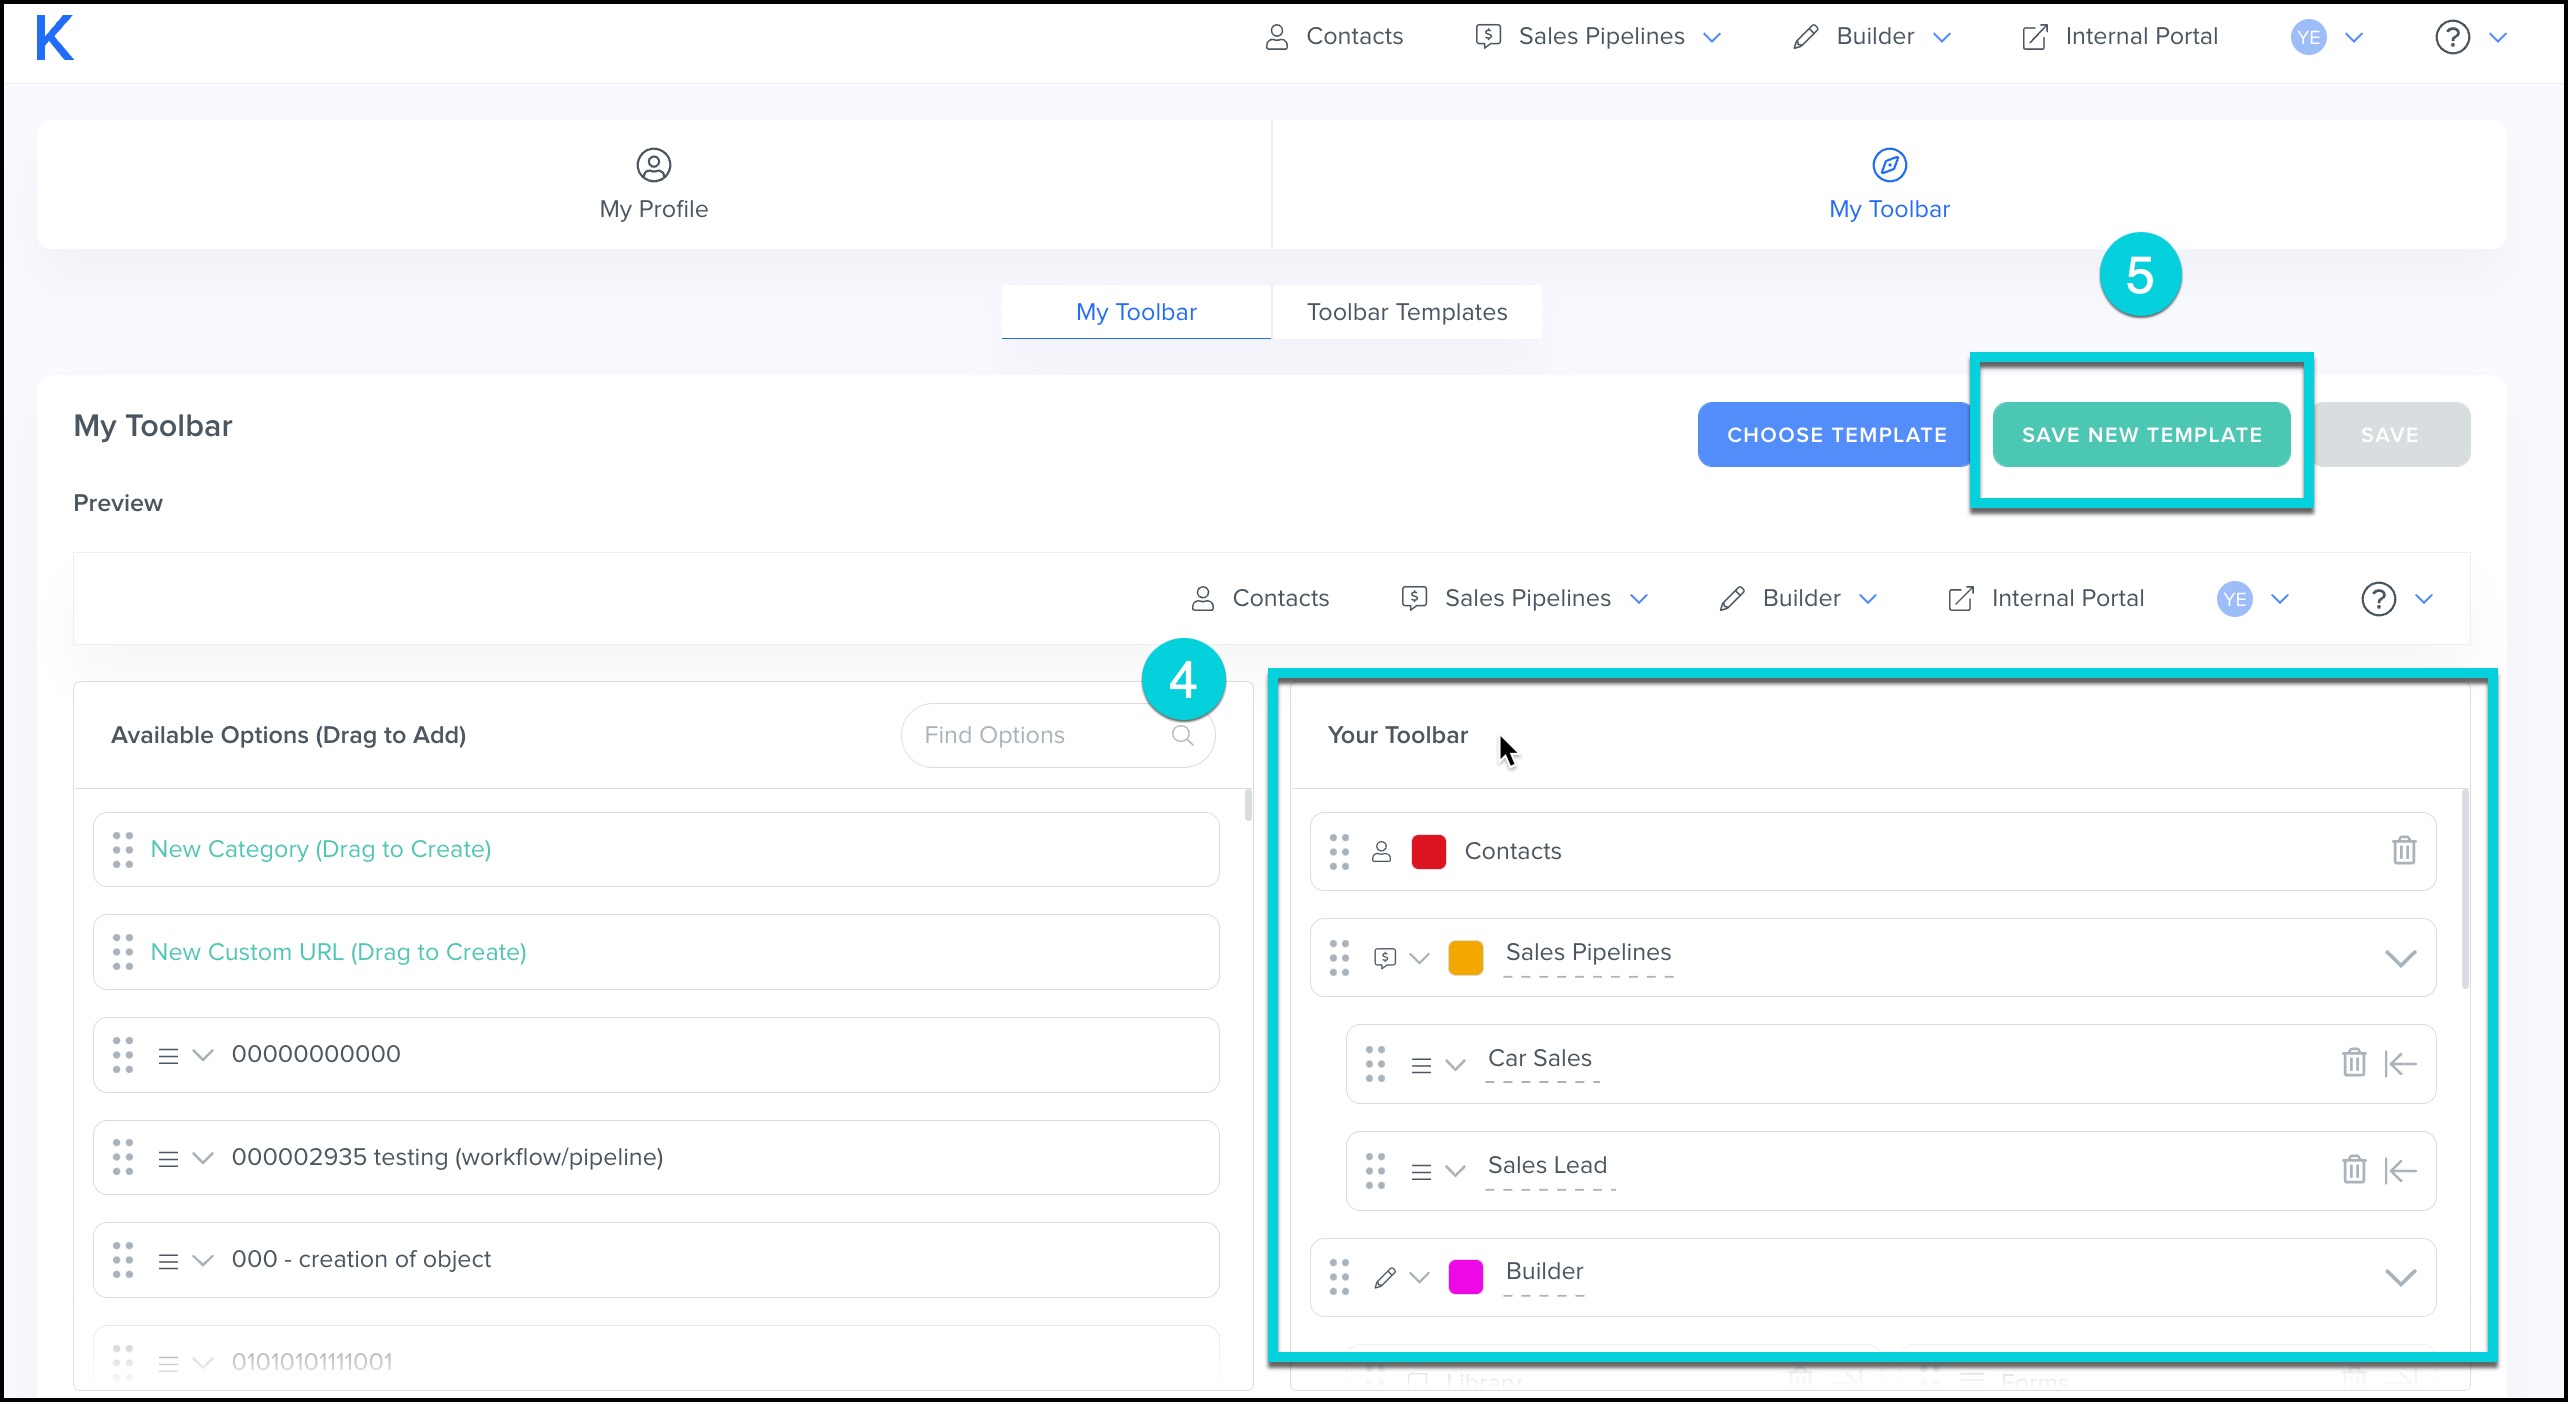Image resolution: width=2568 pixels, height=1402 pixels.
Task: Click trash icon on Car Sales row
Action: [2353, 1062]
